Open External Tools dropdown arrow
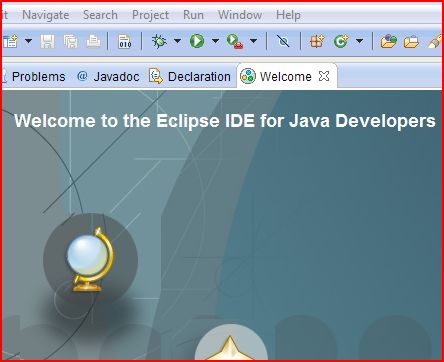This screenshot has width=444, height=362. coord(254,41)
